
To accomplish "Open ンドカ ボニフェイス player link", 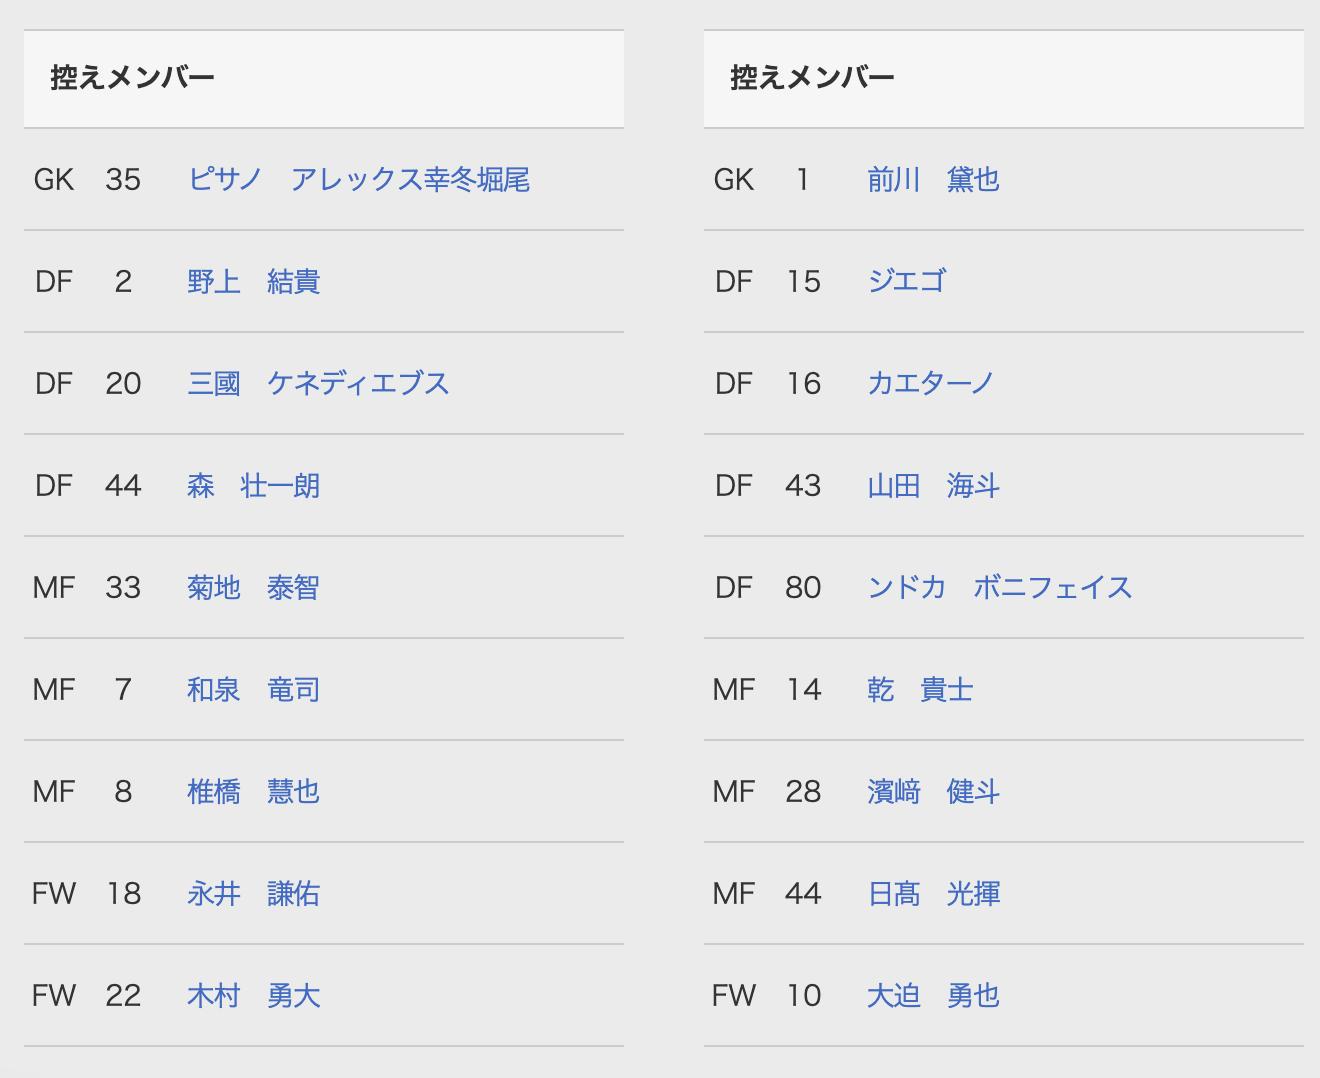I will pos(999,588).
